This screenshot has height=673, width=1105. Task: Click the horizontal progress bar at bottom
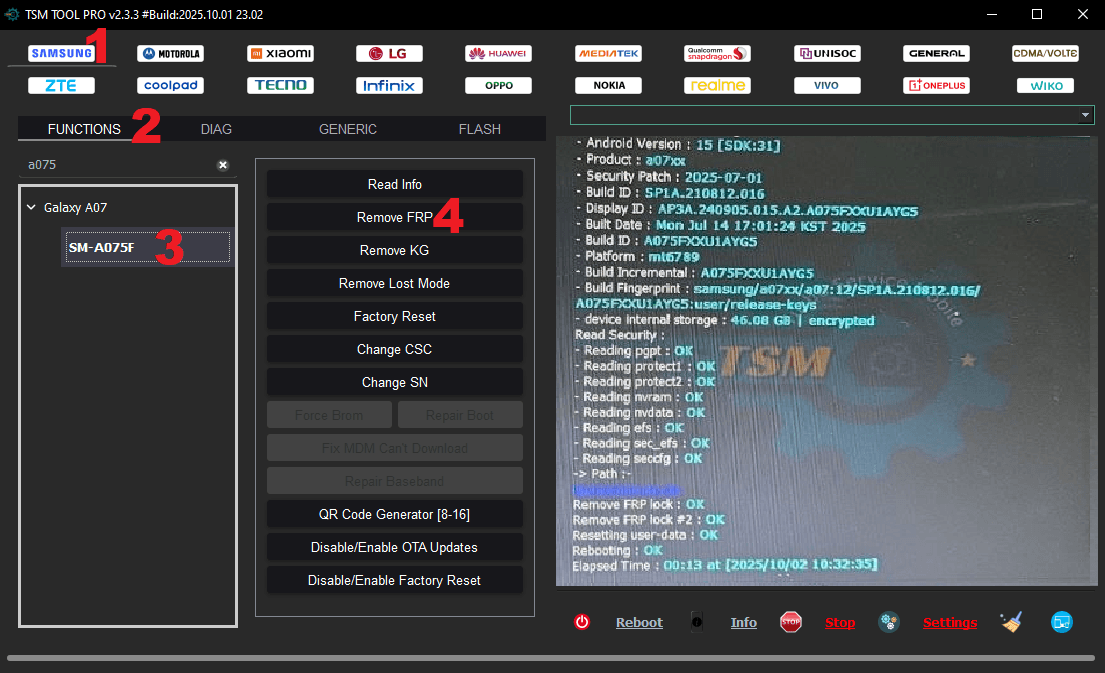[x=552, y=657]
